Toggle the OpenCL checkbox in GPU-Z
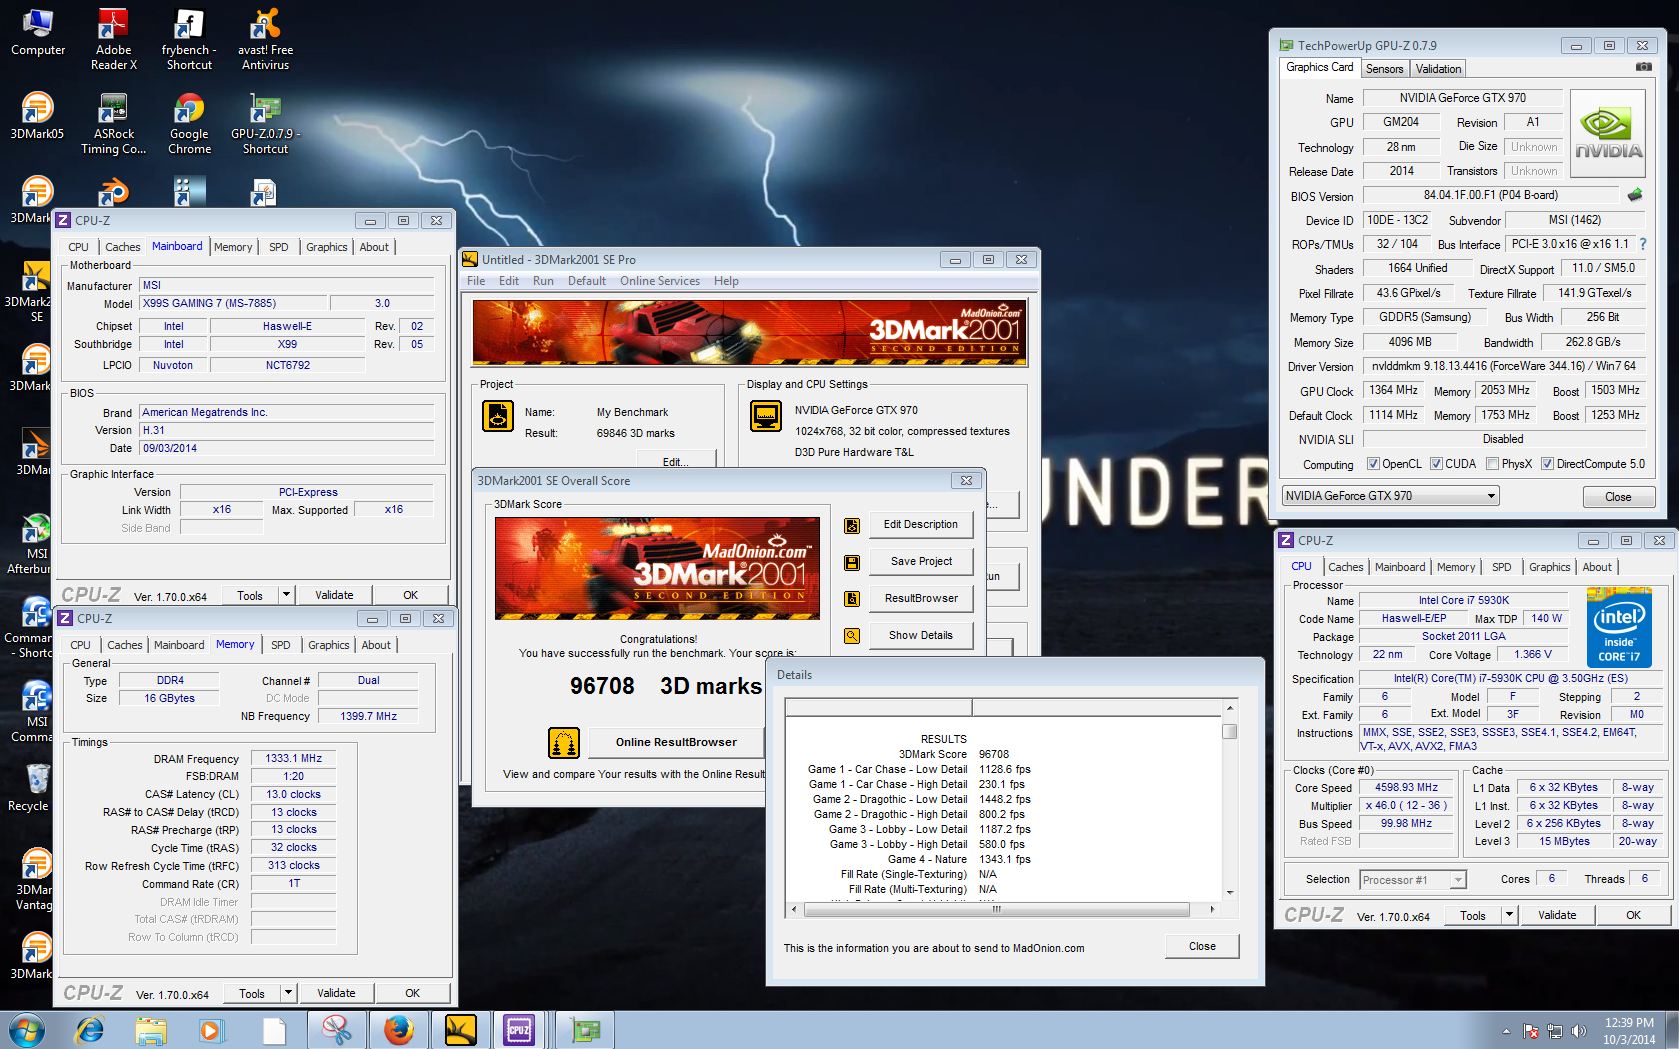 [1374, 464]
